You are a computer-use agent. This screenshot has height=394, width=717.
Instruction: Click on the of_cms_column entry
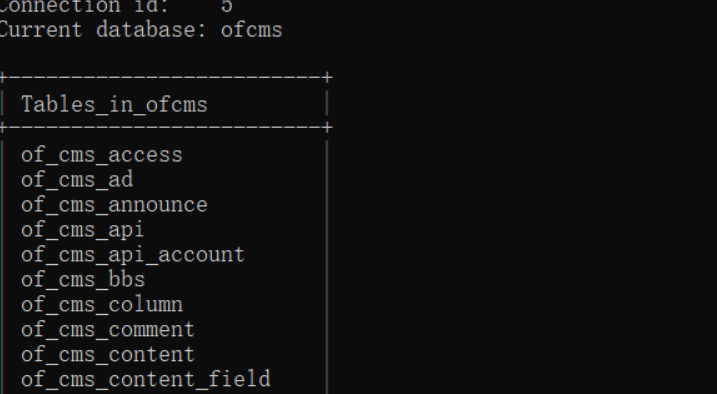coord(102,304)
